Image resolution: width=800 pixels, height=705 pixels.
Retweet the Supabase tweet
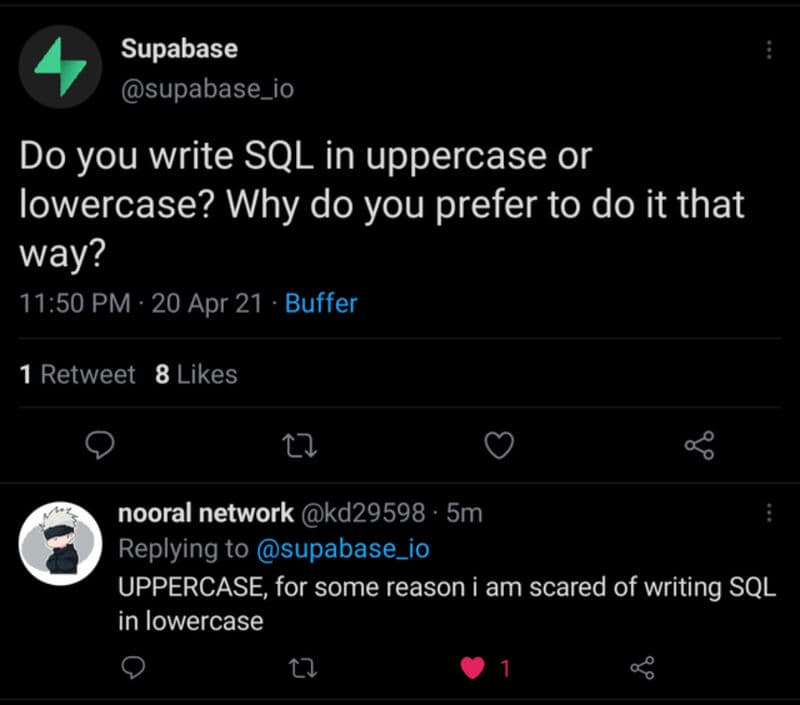(x=300, y=445)
